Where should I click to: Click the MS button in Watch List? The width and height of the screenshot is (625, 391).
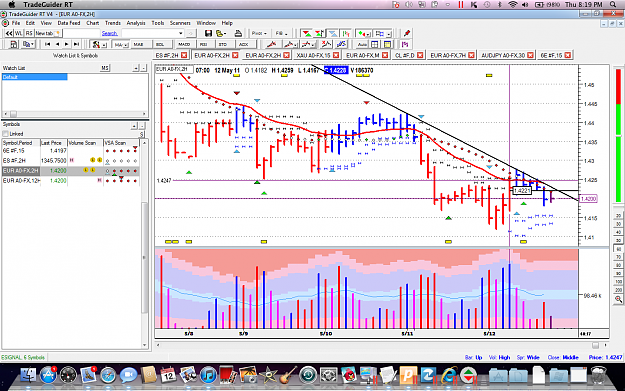point(105,68)
